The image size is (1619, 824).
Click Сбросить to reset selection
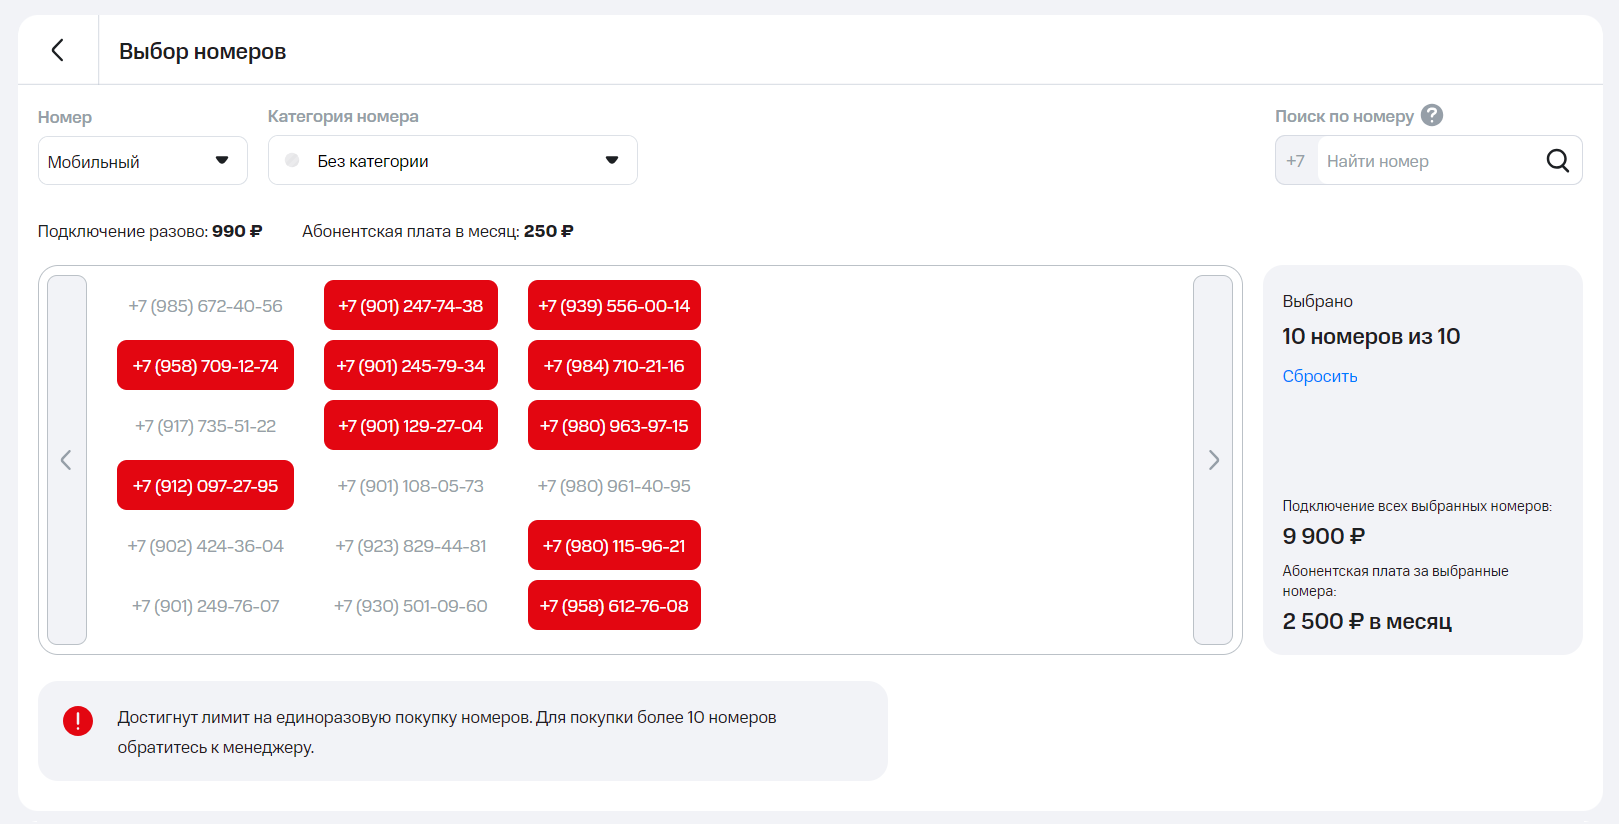(1319, 376)
